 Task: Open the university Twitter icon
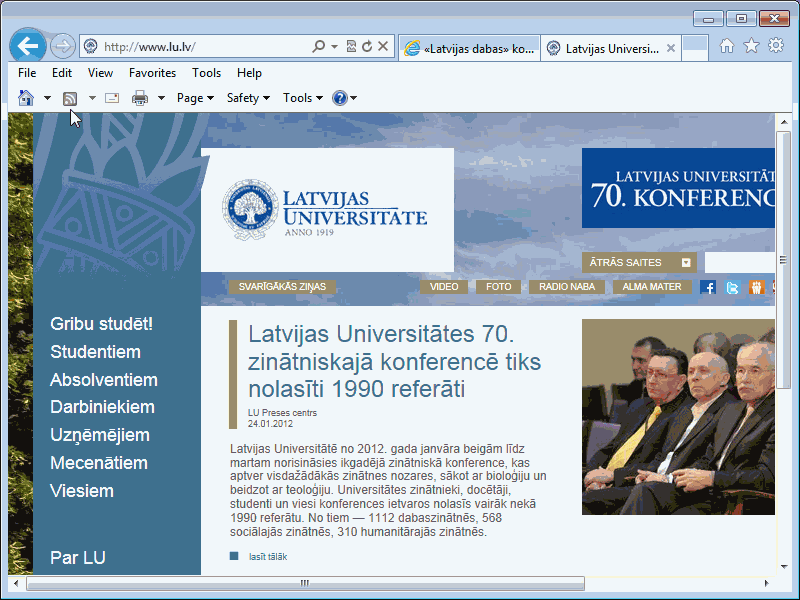coord(732,287)
